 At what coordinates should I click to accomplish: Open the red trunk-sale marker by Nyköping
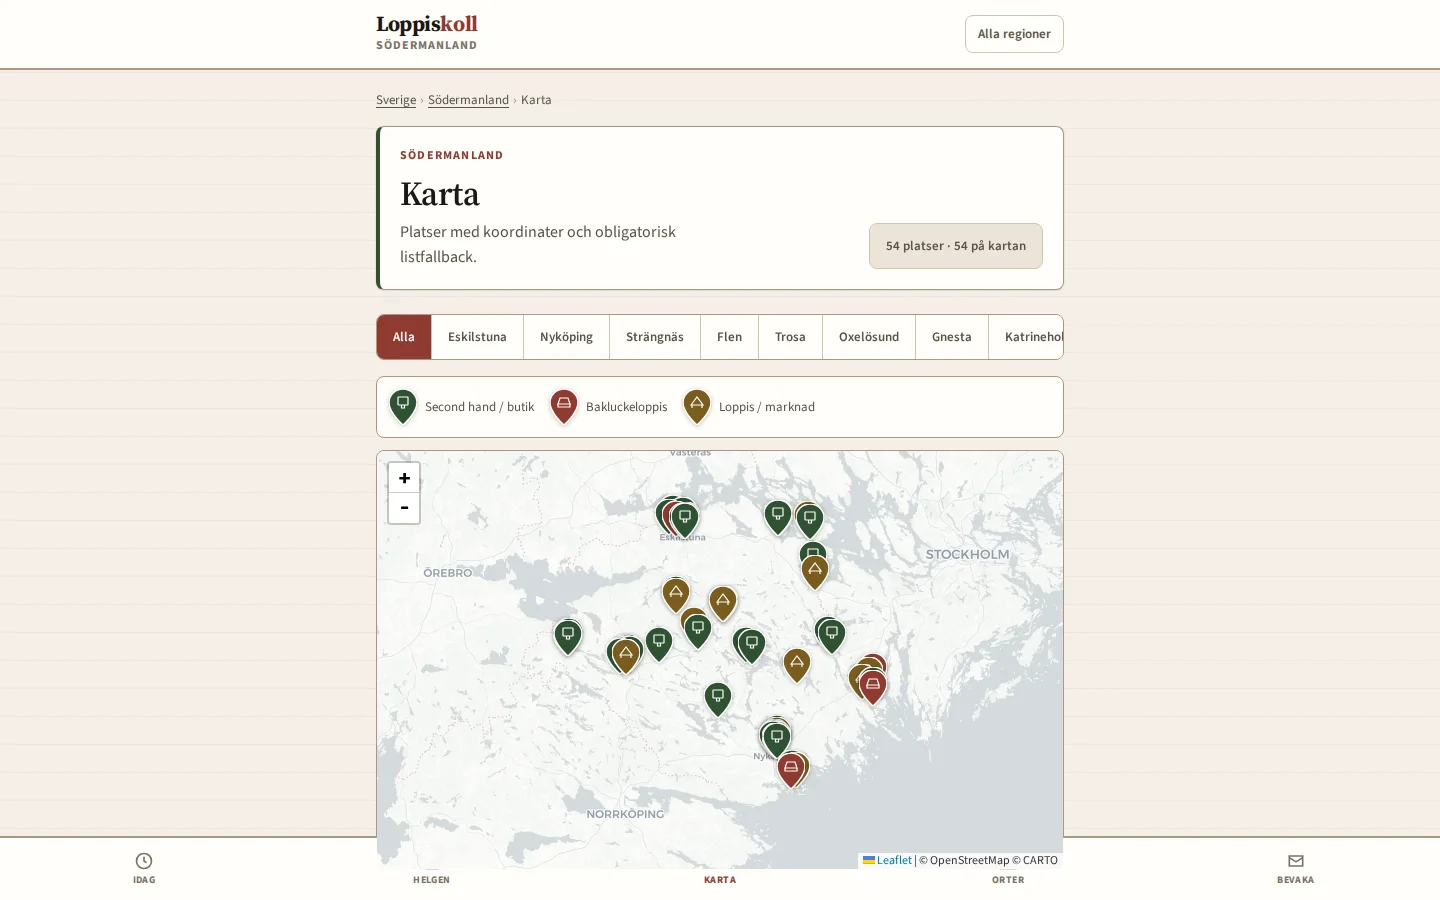click(791, 769)
